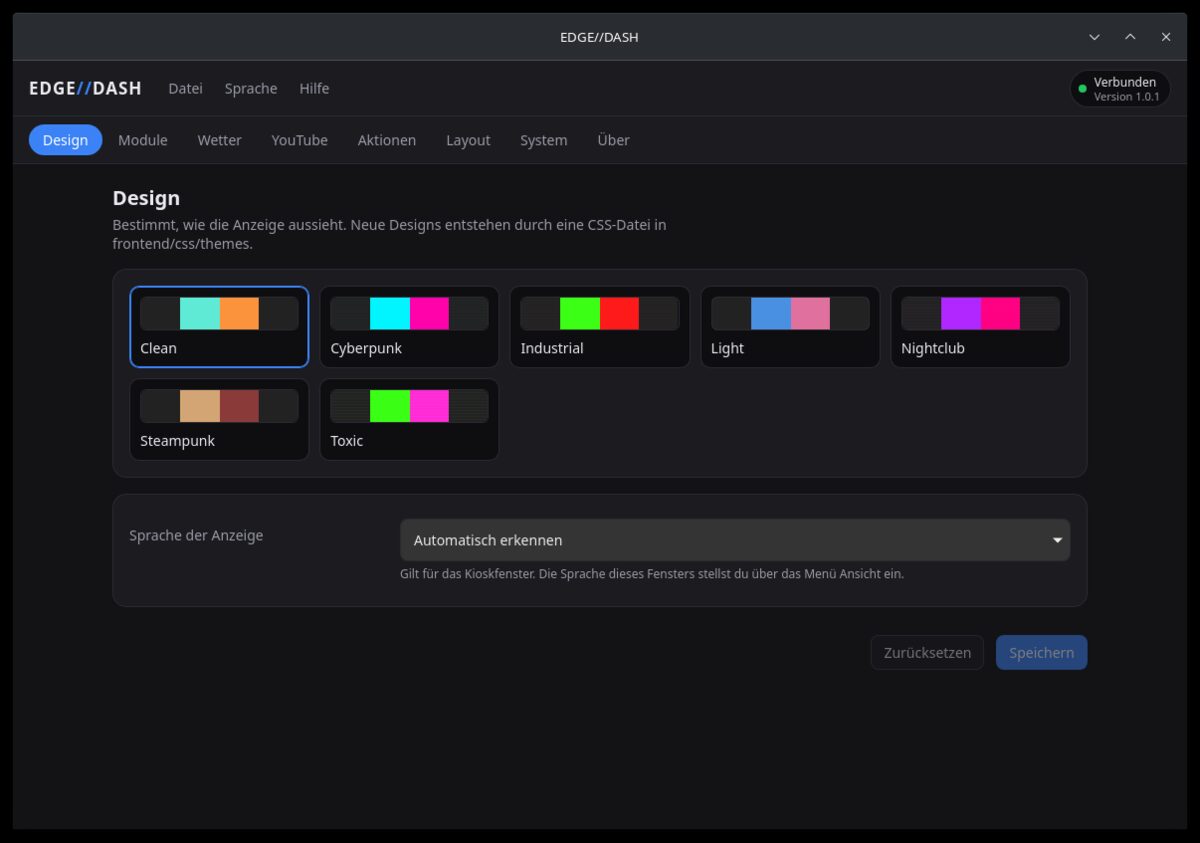1200x843 pixels.
Task: Click the tan swatch in Steampunk
Action: (200, 406)
